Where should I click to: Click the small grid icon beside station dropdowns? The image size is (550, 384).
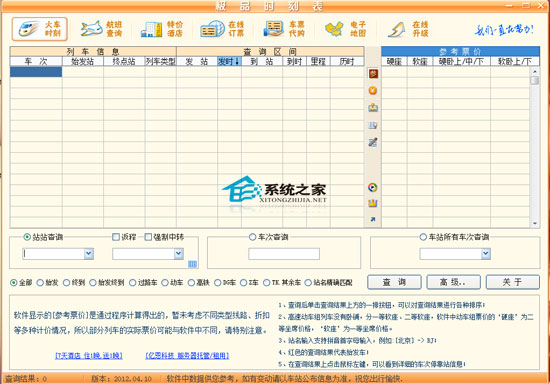point(192,264)
